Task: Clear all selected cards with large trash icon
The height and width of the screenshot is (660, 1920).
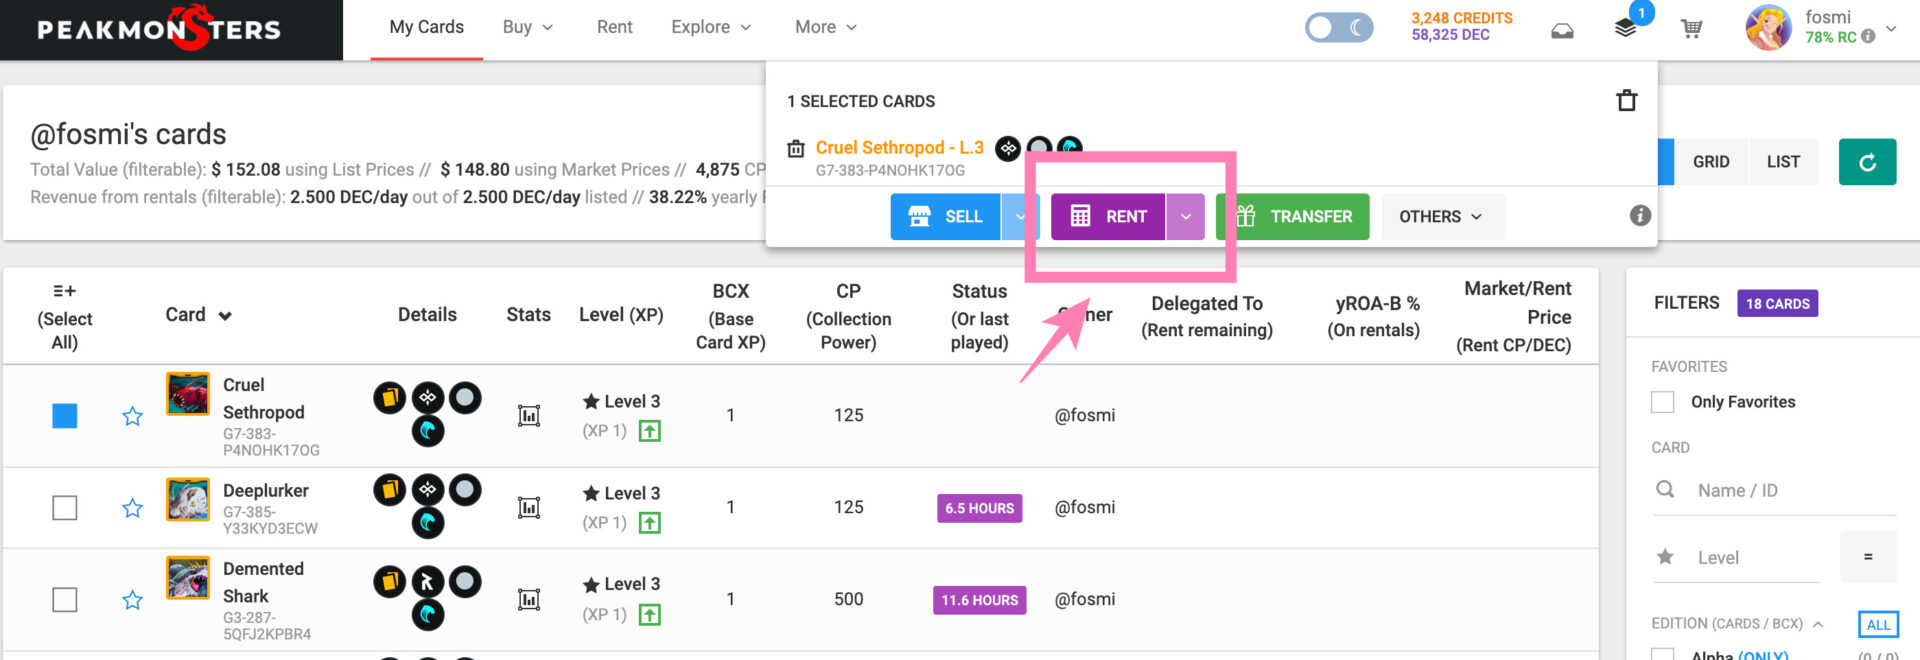Action: click(1627, 100)
